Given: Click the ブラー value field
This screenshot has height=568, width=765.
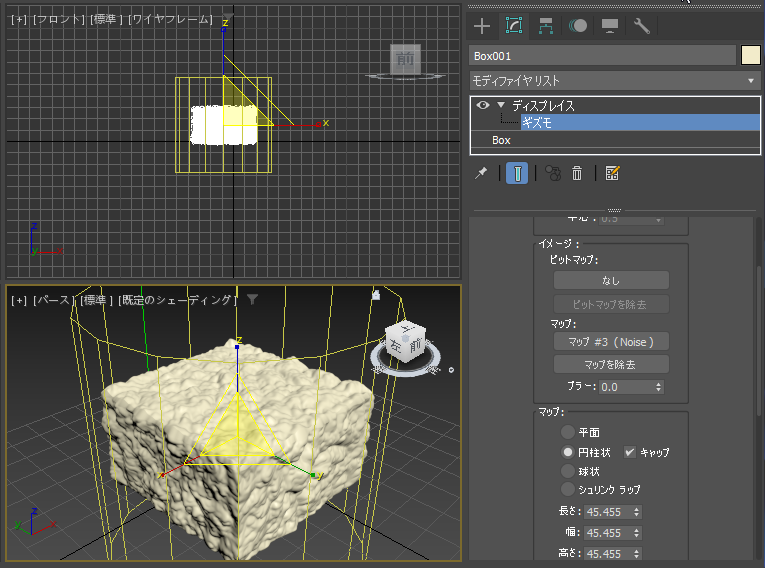Looking at the screenshot, I should [x=626, y=387].
